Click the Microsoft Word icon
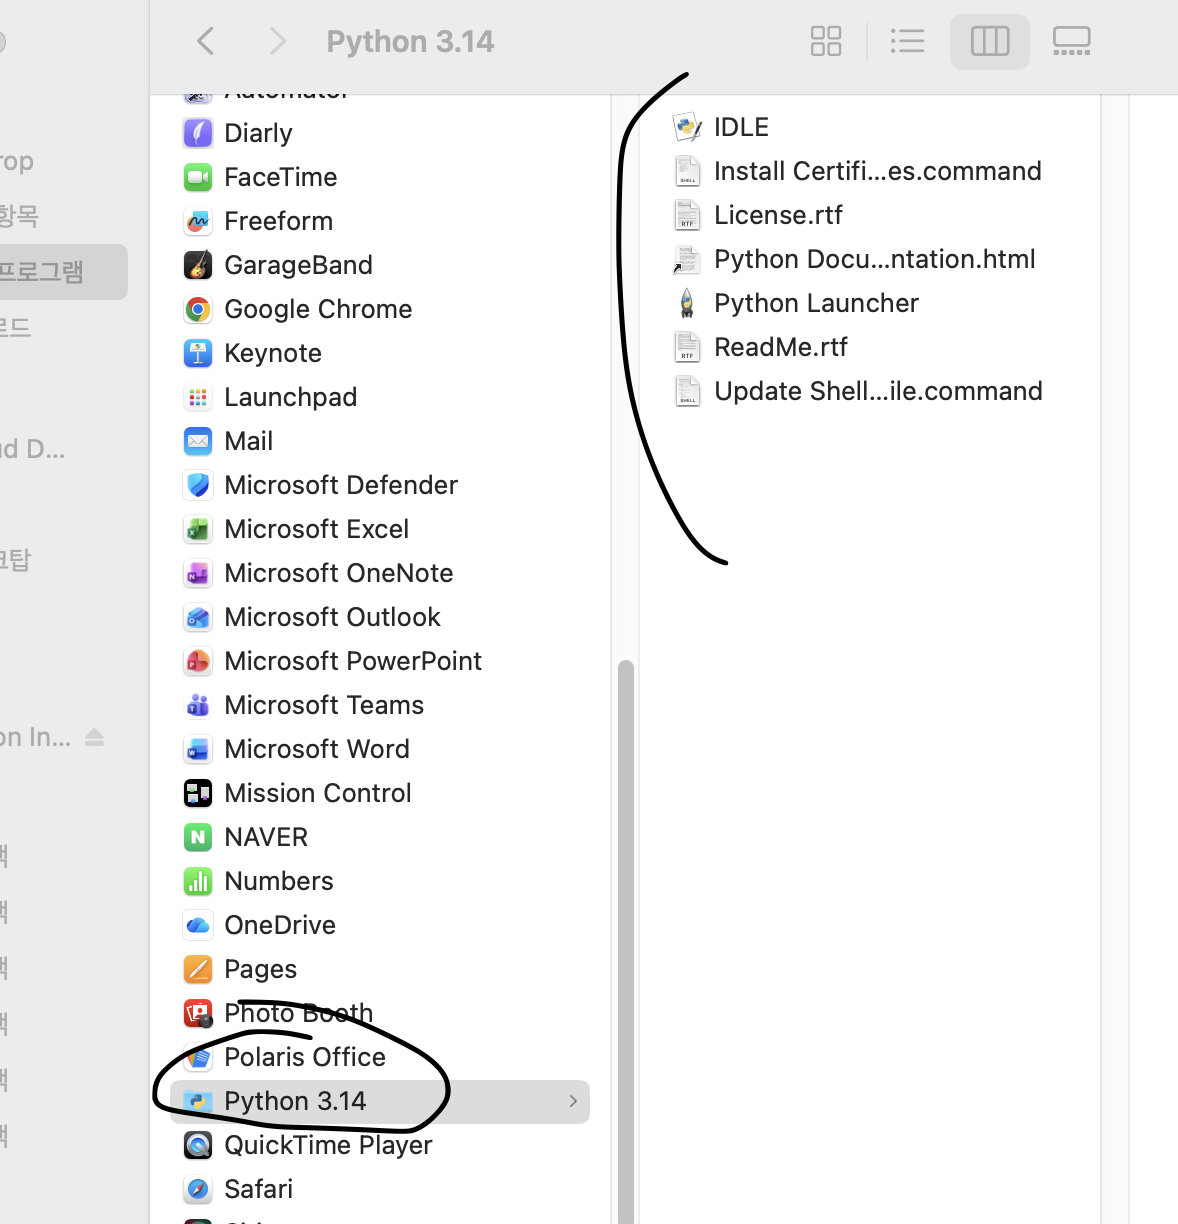The width and height of the screenshot is (1178, 1224). [x=198, y=749]
